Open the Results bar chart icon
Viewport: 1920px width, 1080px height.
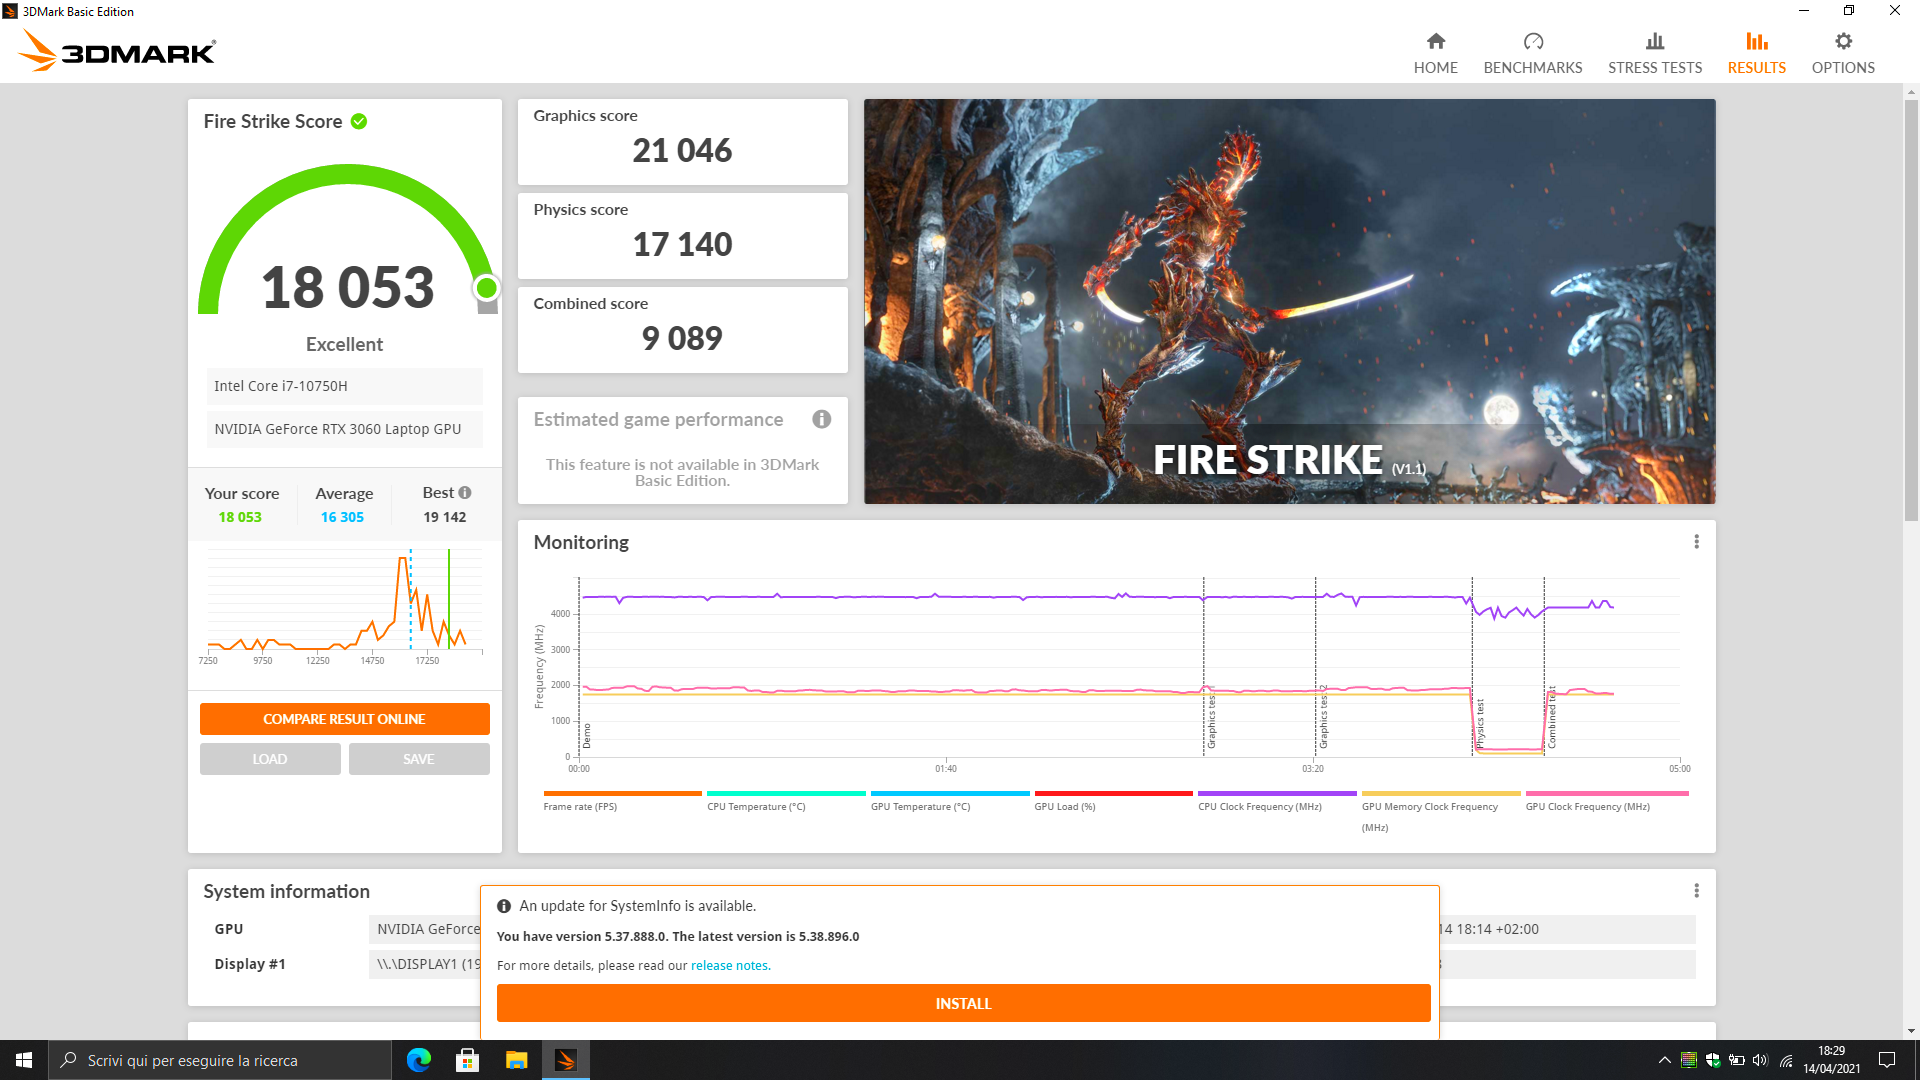click(x=1756, y=41)
